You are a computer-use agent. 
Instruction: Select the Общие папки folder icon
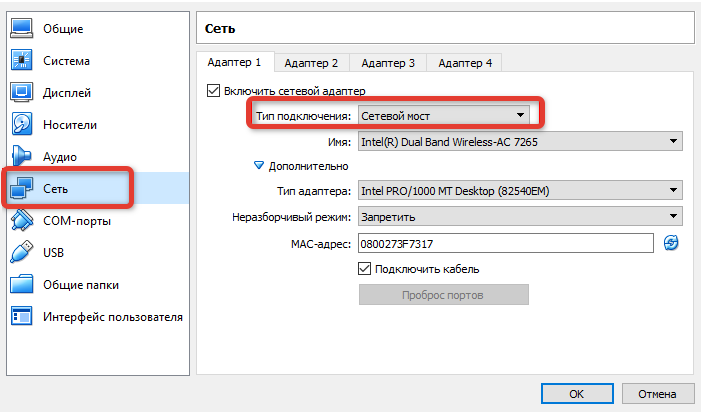(23, 285)
